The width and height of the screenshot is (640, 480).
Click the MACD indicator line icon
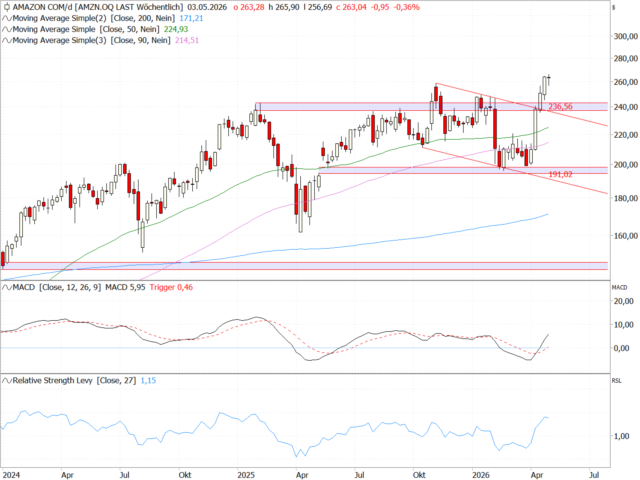pyautogui.click(x=6, y=288)
